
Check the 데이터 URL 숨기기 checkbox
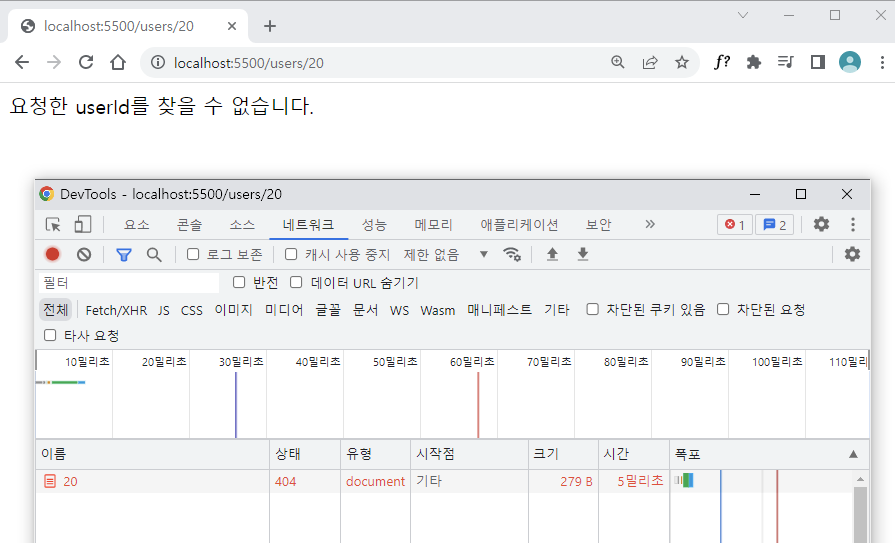tap(296, 282)
